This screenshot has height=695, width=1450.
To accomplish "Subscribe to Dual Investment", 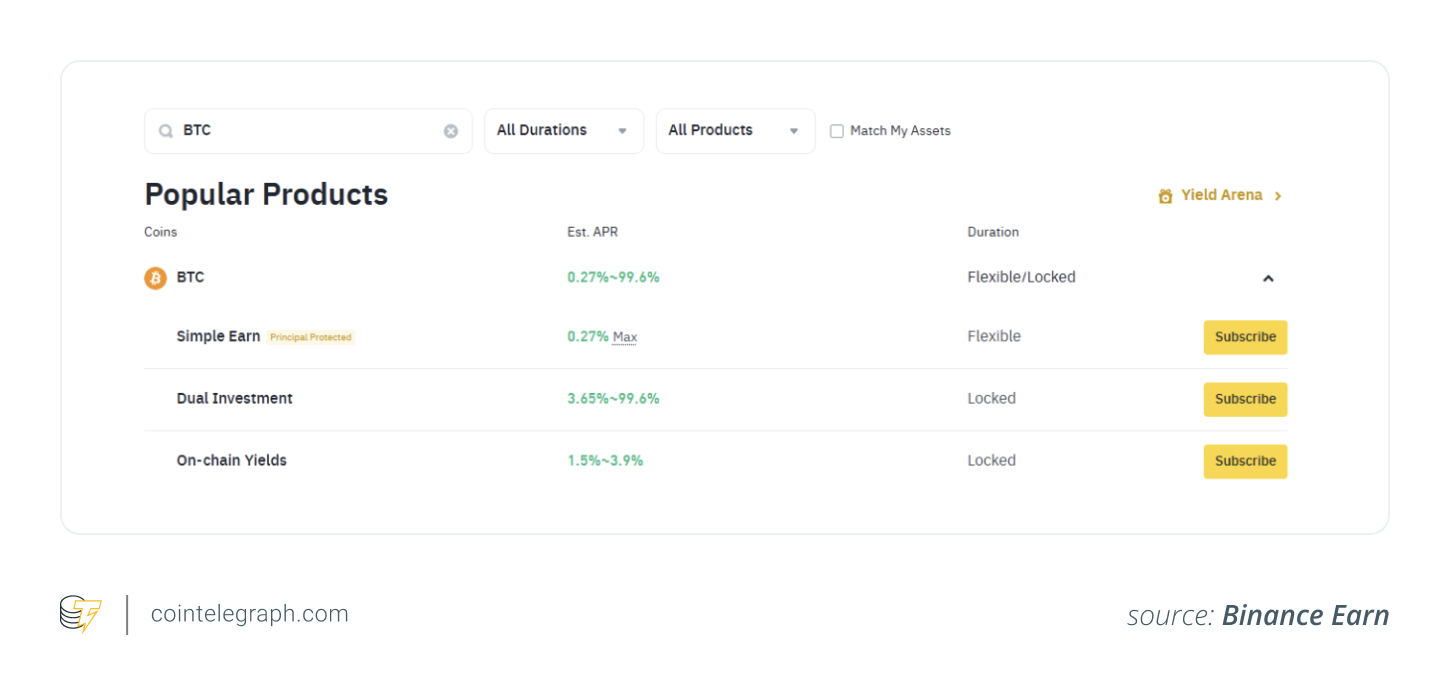I will (1245, 399).
